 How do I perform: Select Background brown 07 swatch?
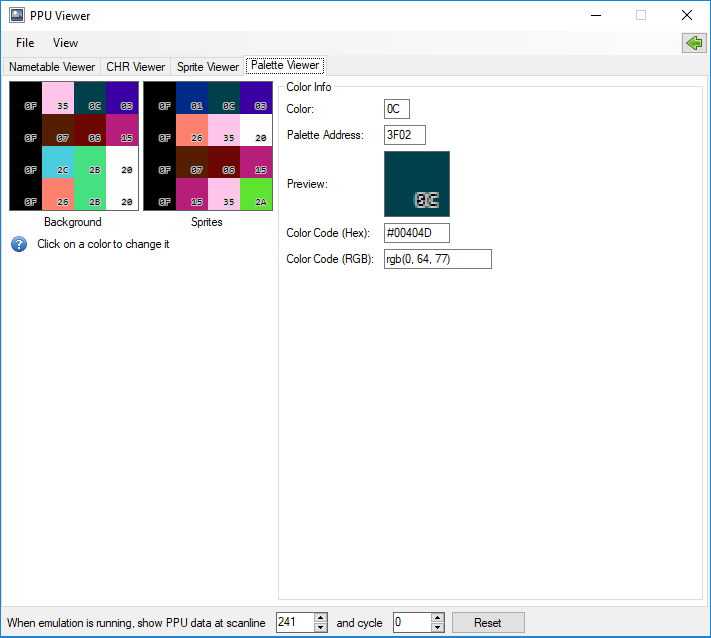pyautogui.click(x=58, y=130)
